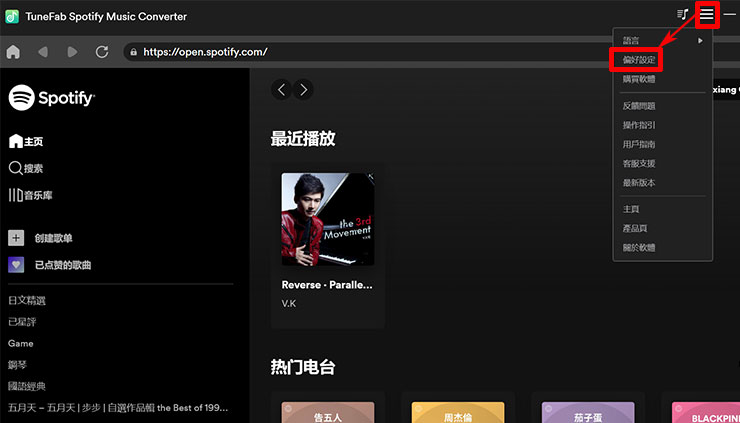Screen dimensions: 740x423
Task: Expand the 語言 submenu
Action: tap(663, 41)
